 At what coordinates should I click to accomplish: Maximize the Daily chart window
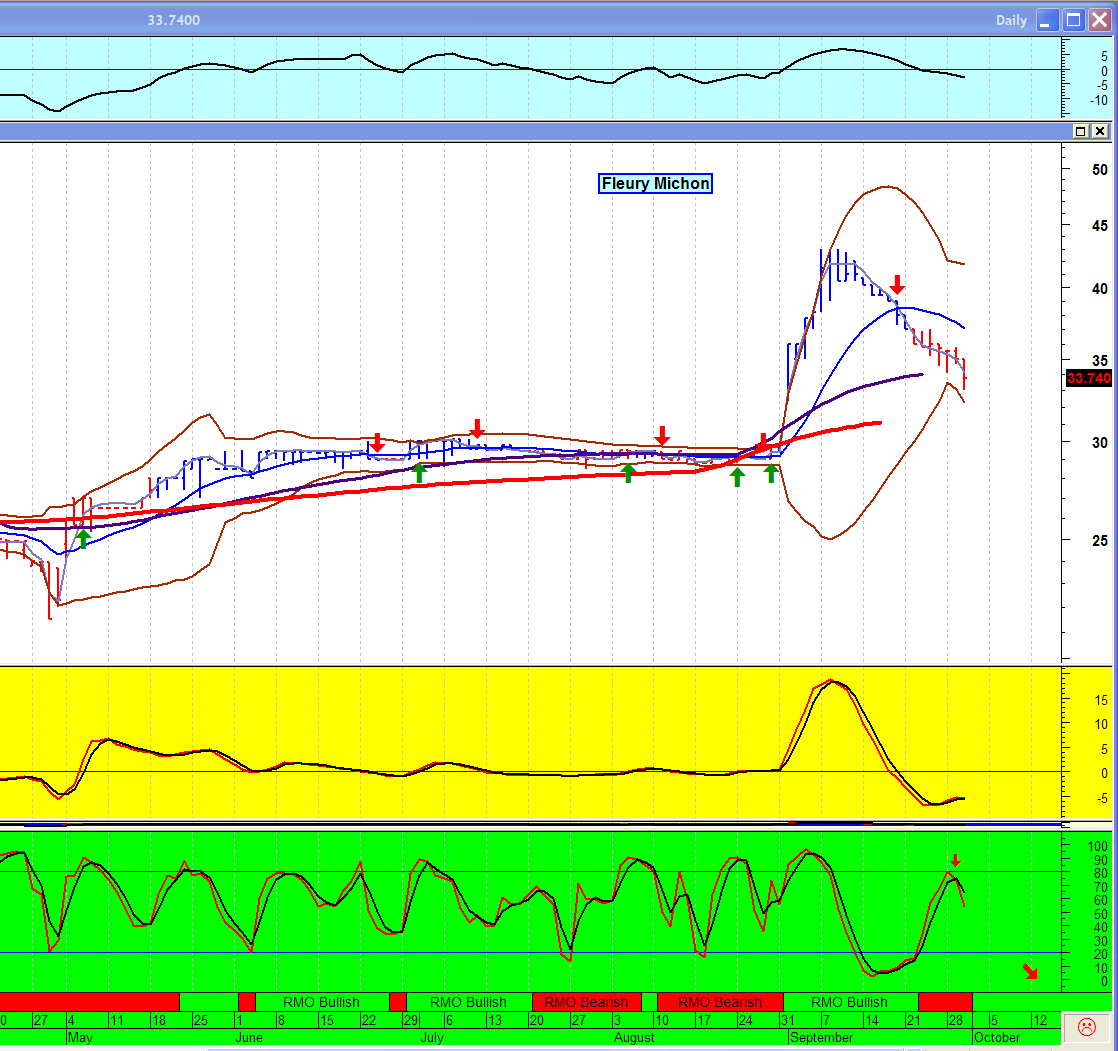[x=1073, y=20]
